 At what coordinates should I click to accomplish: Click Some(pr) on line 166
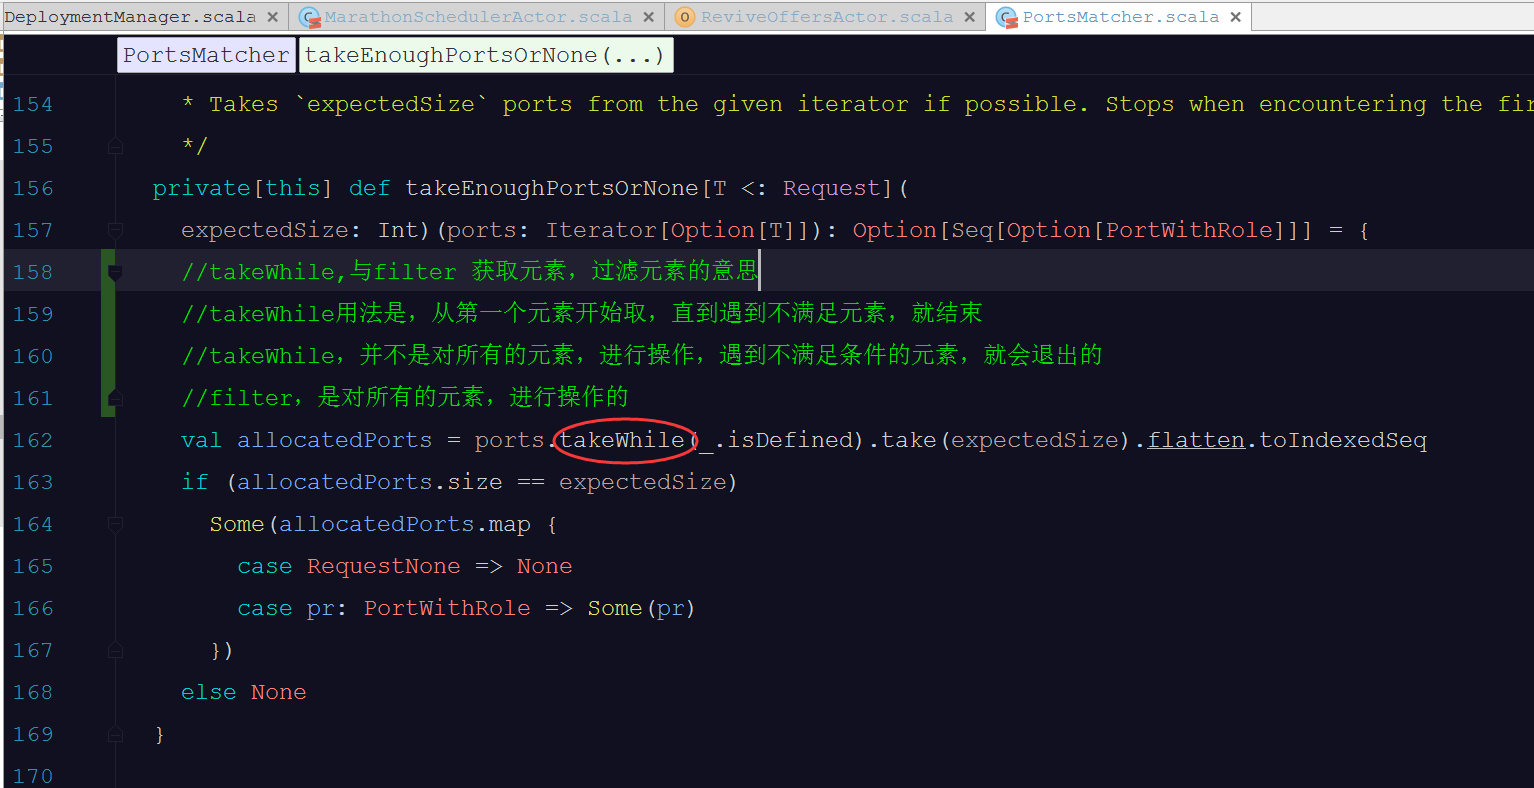pos(641,608)
